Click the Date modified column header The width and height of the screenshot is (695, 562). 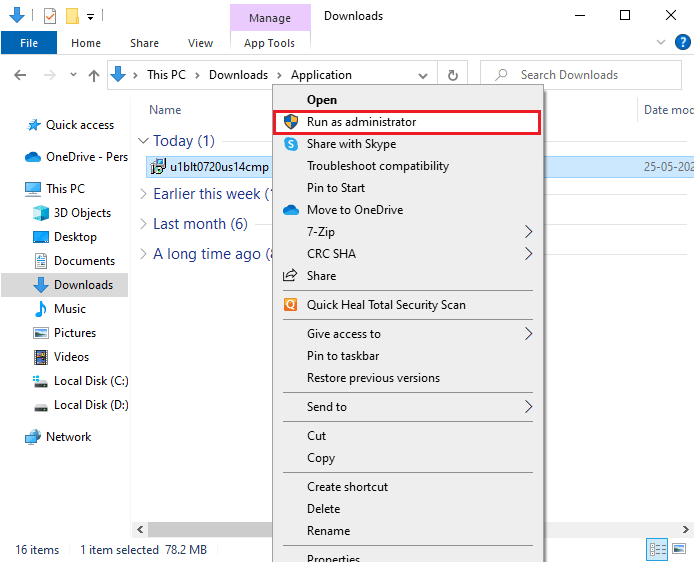click(668, 110)
